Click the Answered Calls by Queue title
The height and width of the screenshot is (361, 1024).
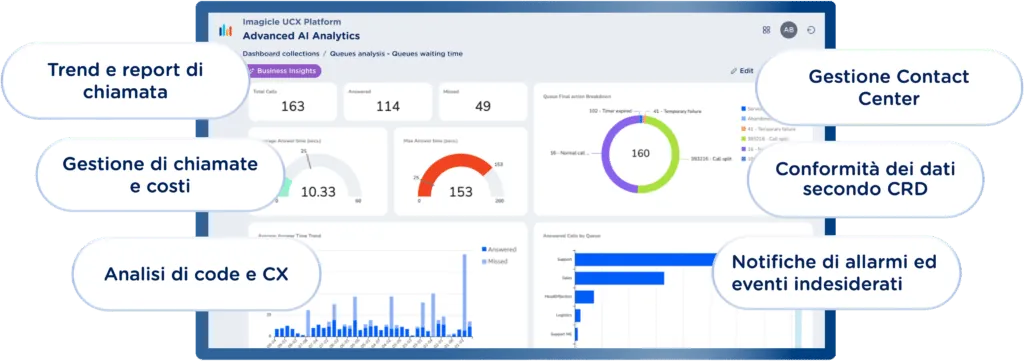coord(571,235)
